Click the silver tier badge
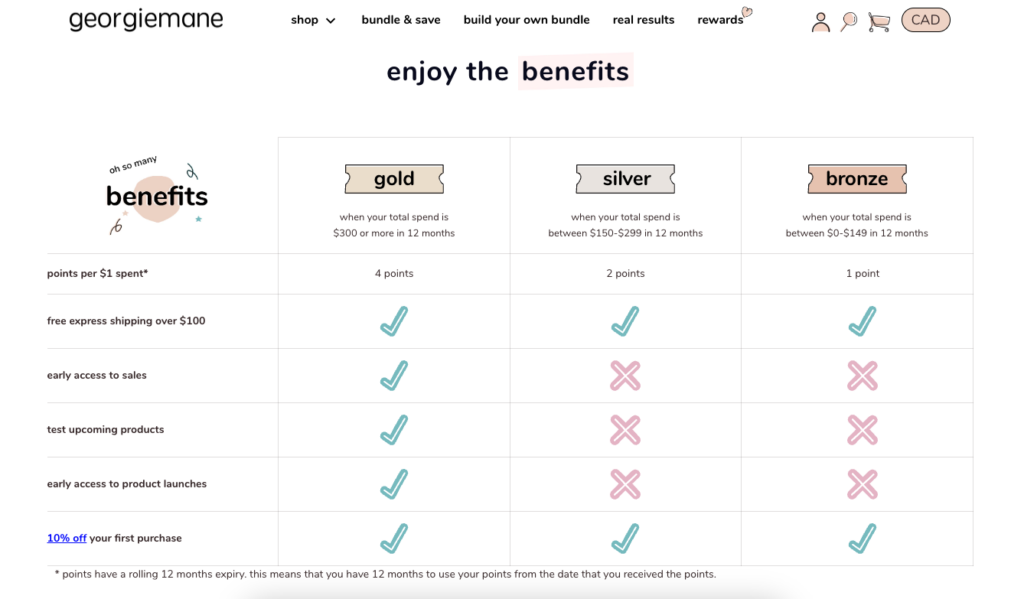1024x599 pixels. pos(626,179)
